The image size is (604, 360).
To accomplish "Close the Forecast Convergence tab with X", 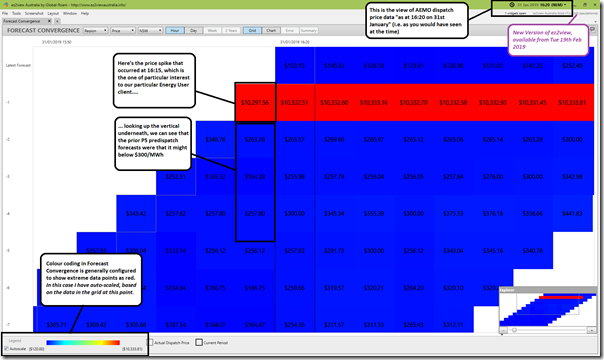I will [49, 21].
